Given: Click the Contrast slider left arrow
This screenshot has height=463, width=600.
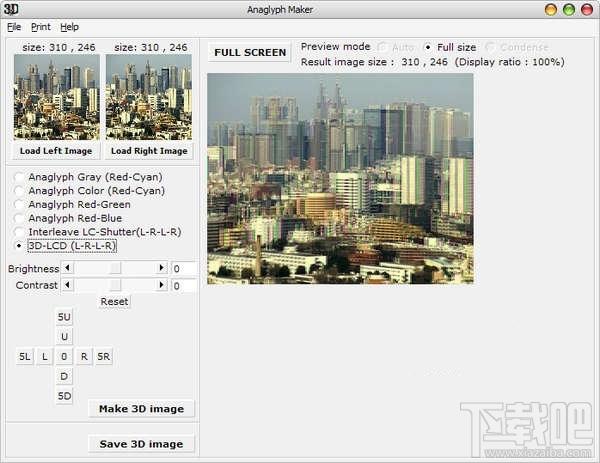Looking at the screenshot, I should click(67, 286).
